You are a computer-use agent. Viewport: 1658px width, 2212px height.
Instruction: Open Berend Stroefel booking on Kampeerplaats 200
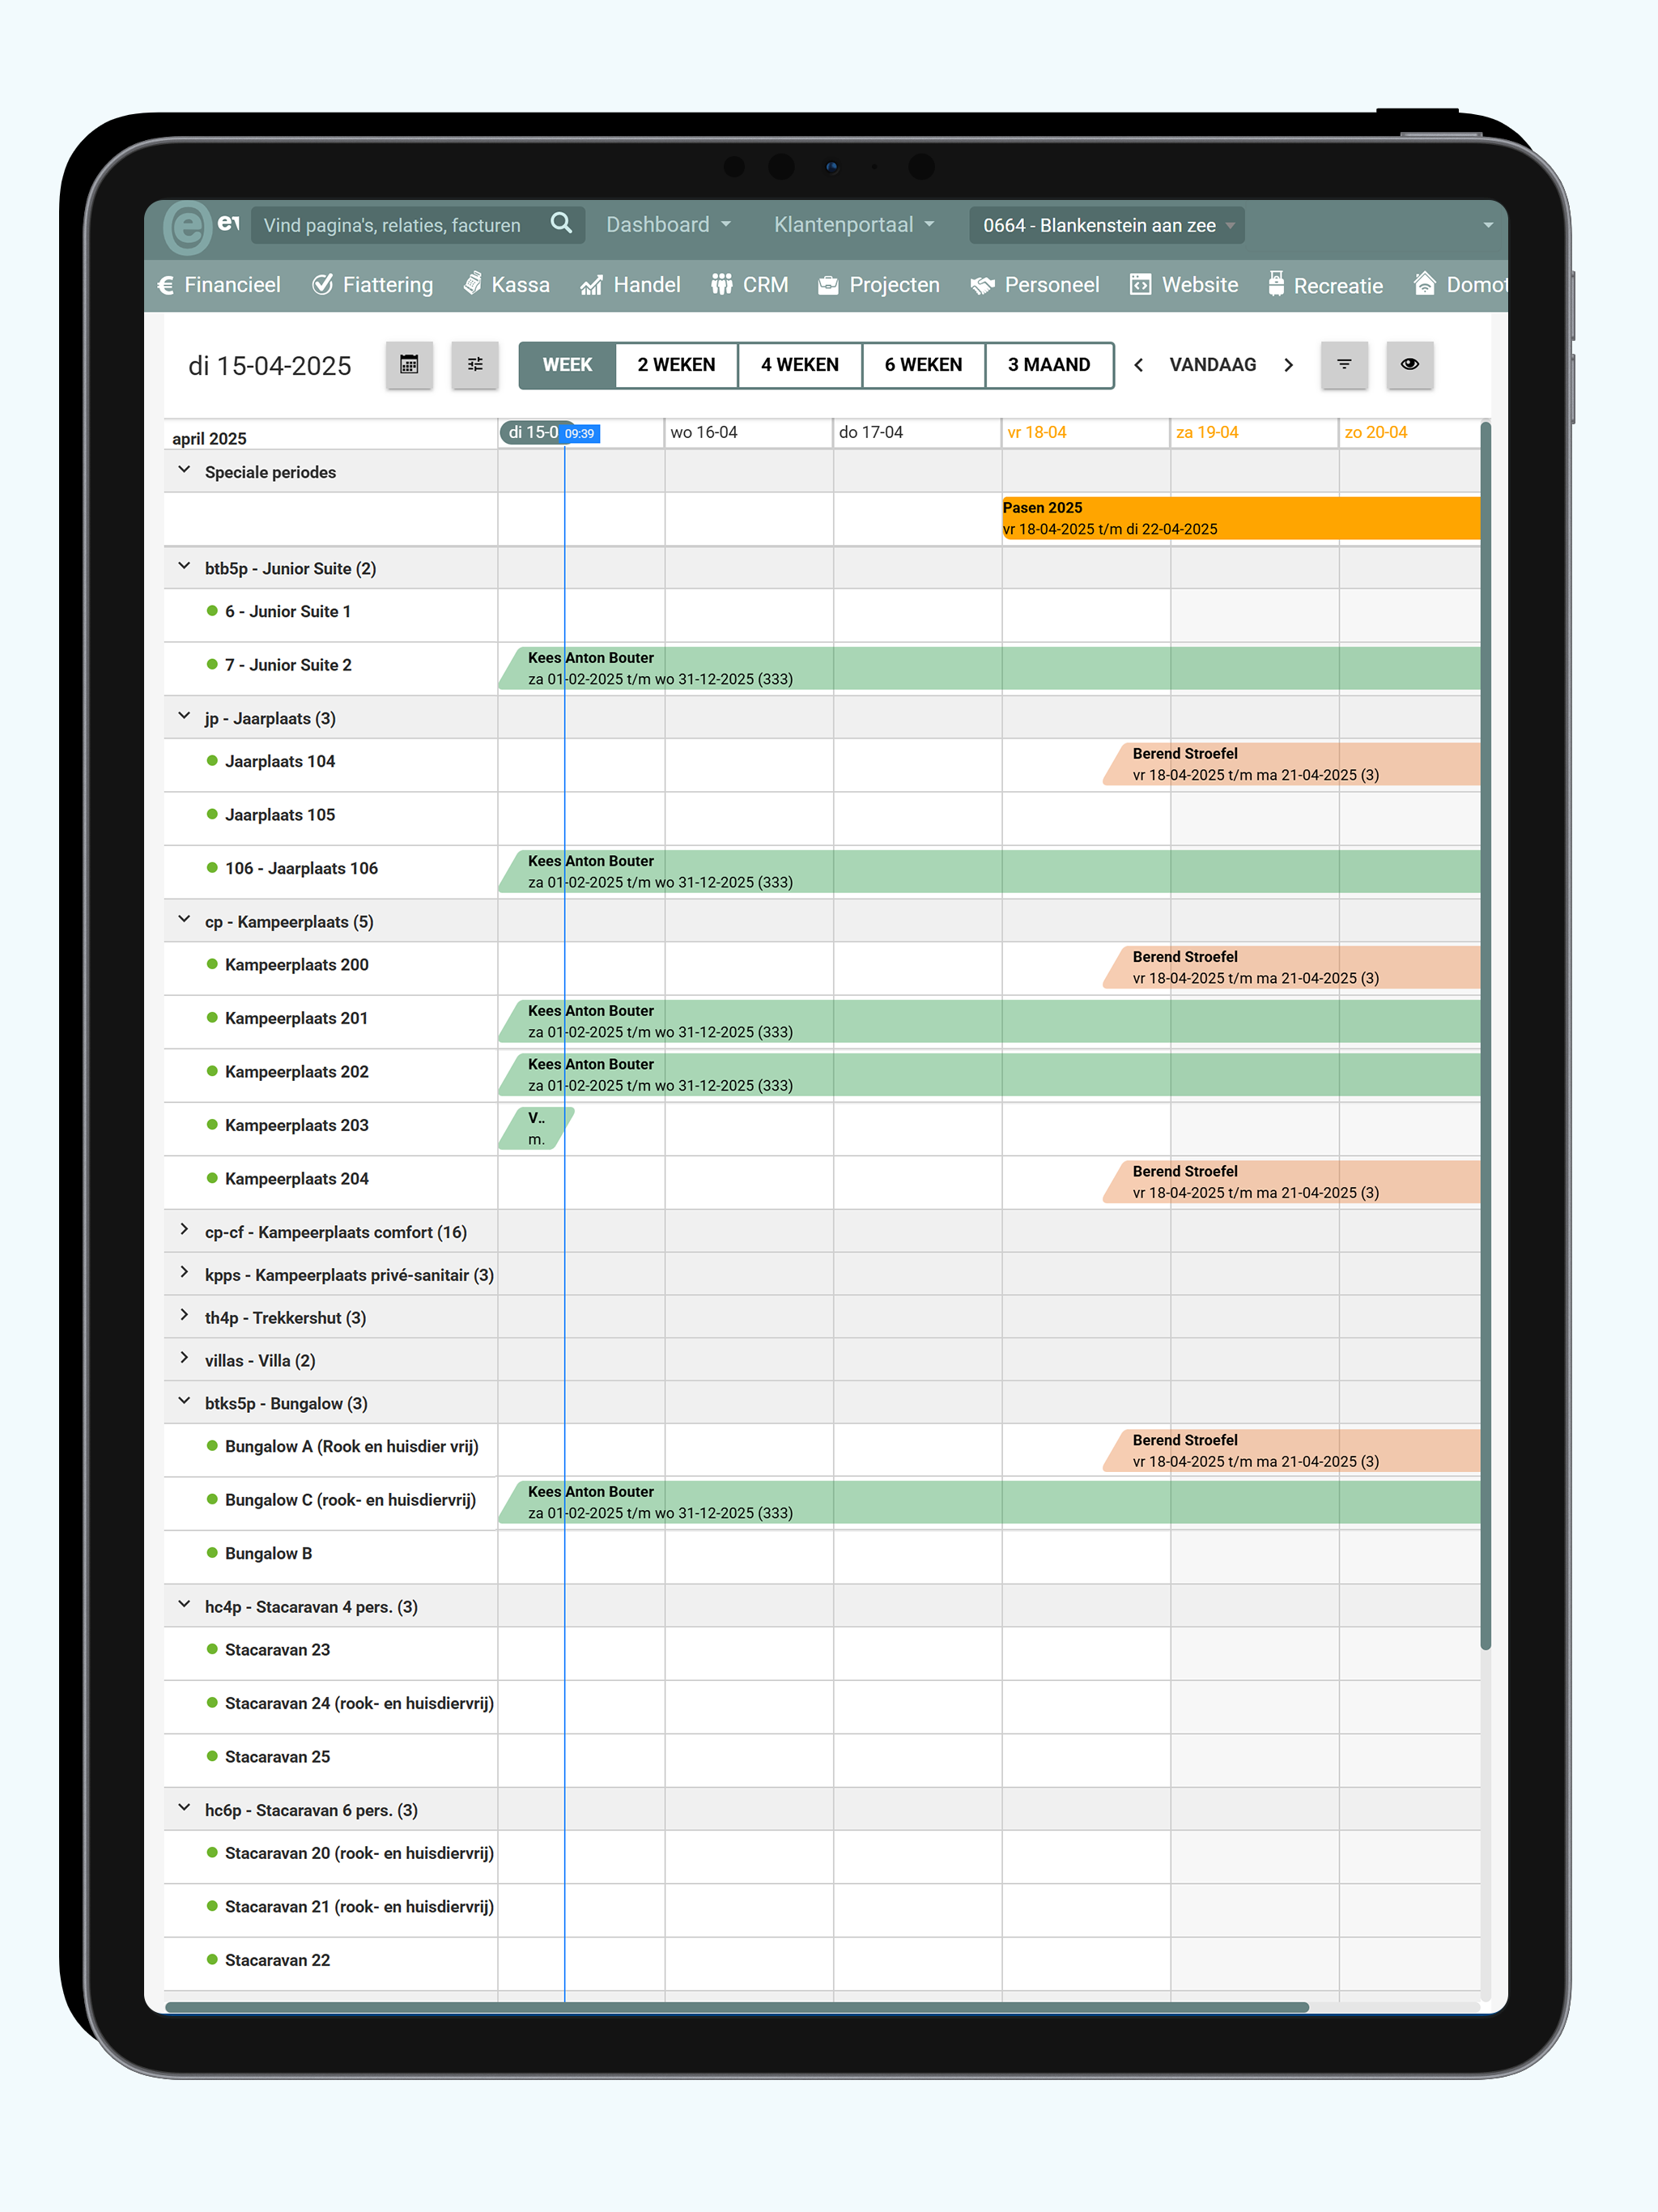(1292, 967)
